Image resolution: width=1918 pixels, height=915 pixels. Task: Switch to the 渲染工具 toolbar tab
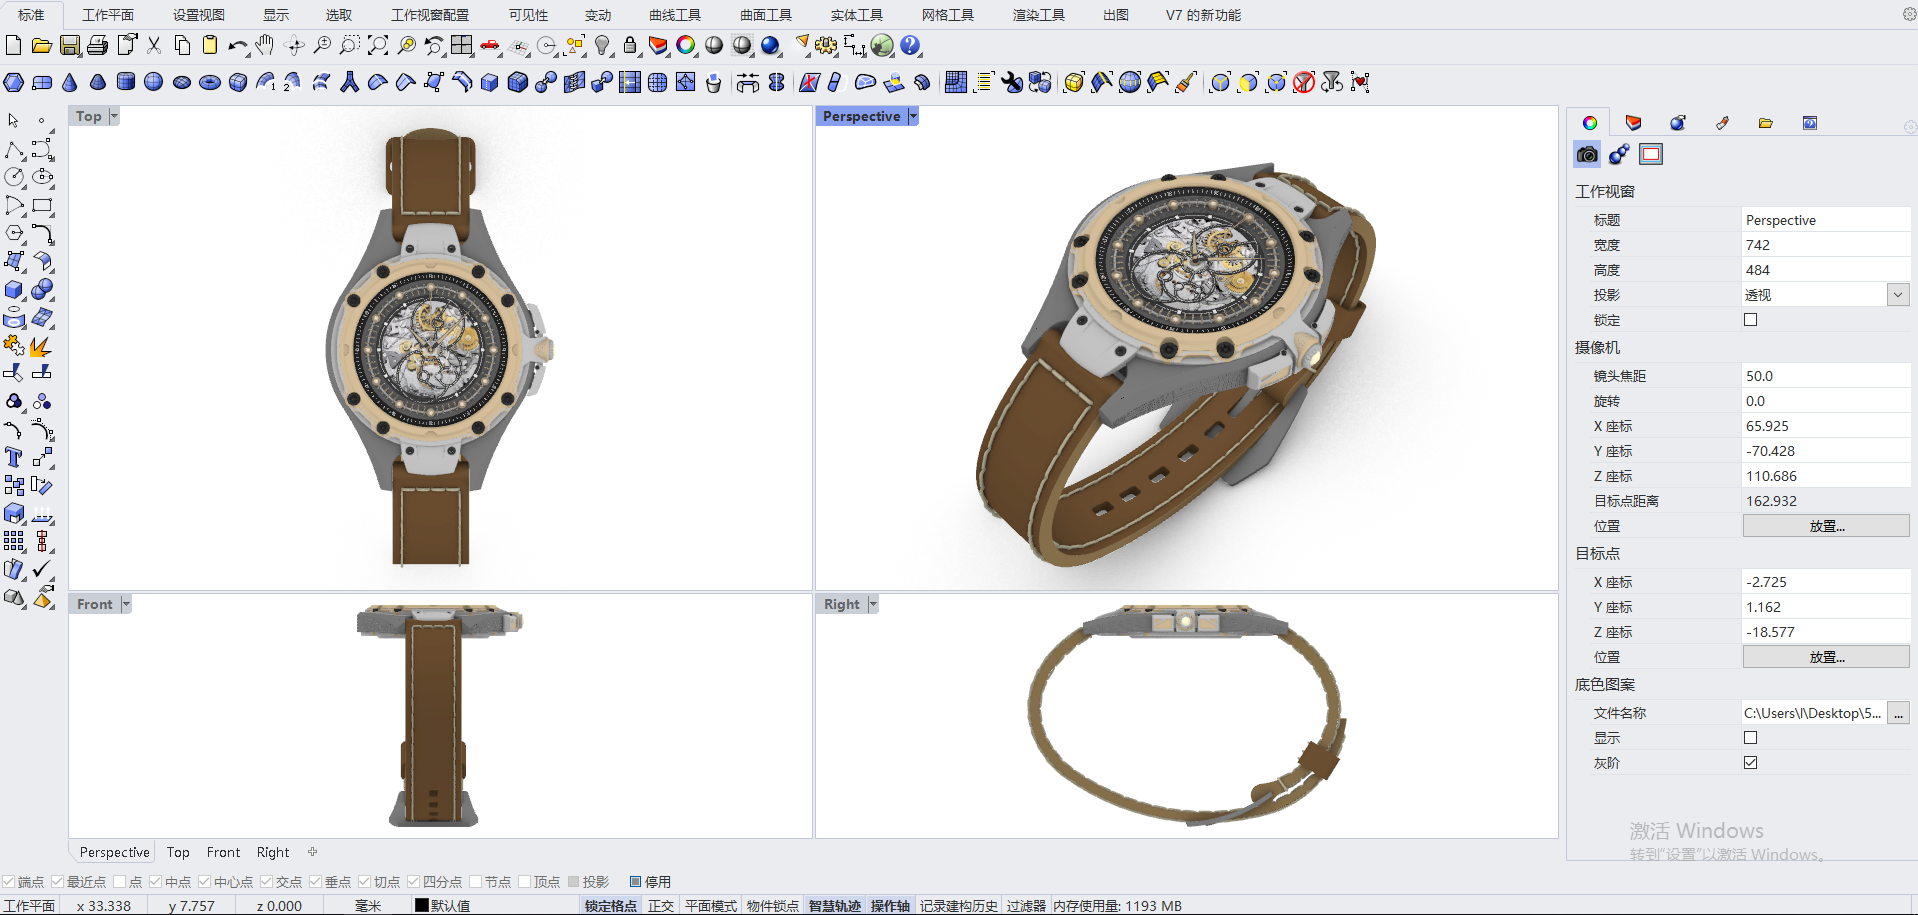1039,15
